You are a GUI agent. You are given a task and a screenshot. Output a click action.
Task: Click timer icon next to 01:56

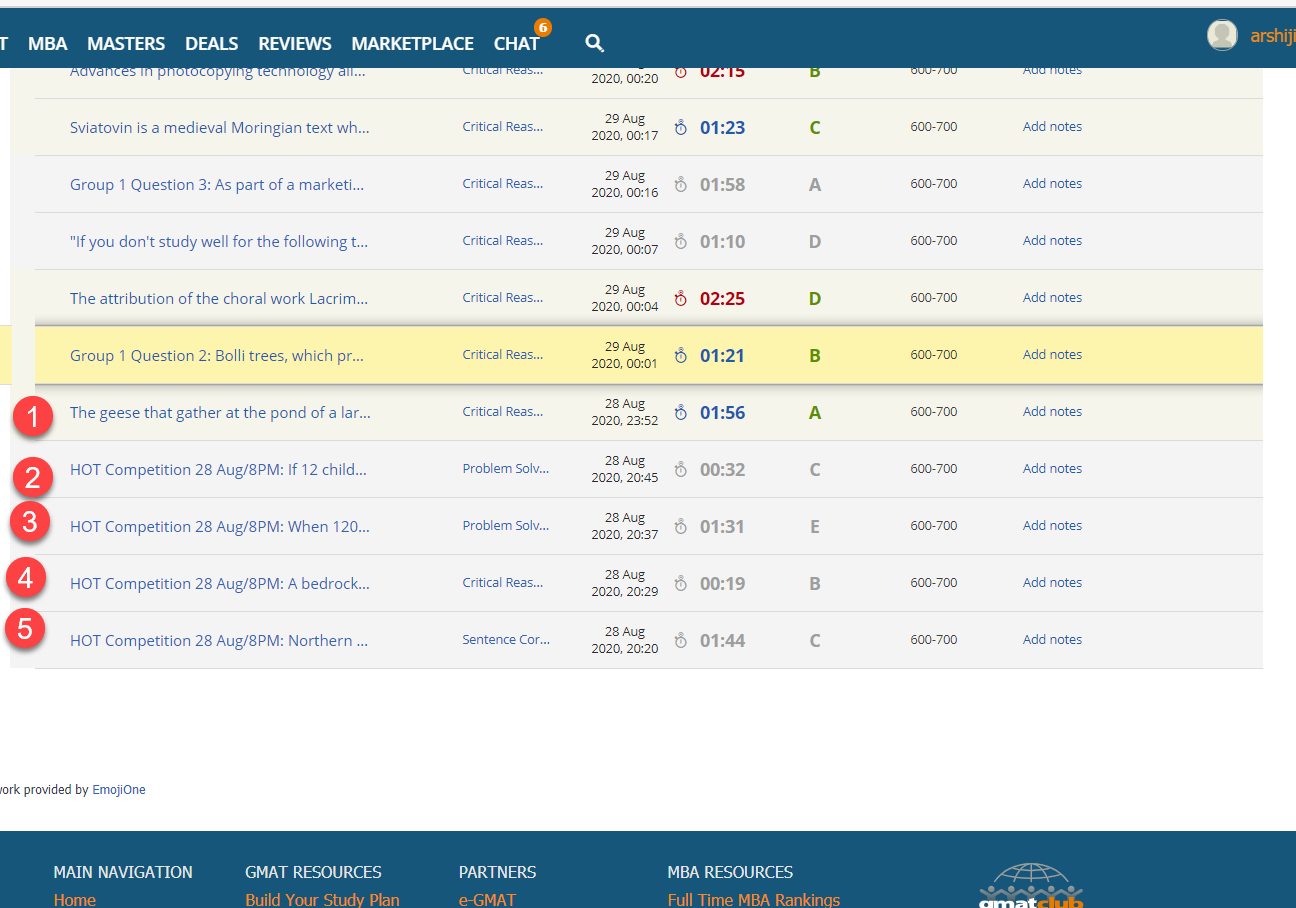681,412
